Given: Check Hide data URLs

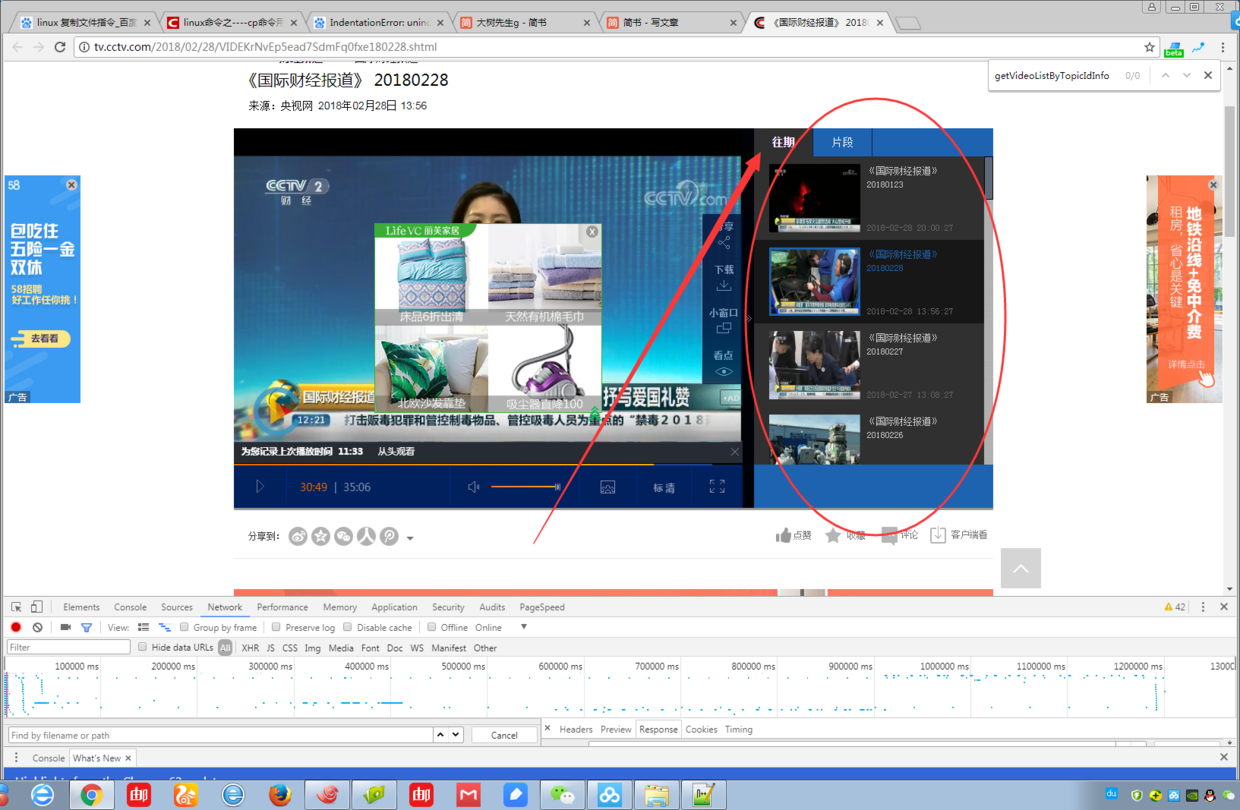Looking at the screenshot, I should click(x=143, y=647).
